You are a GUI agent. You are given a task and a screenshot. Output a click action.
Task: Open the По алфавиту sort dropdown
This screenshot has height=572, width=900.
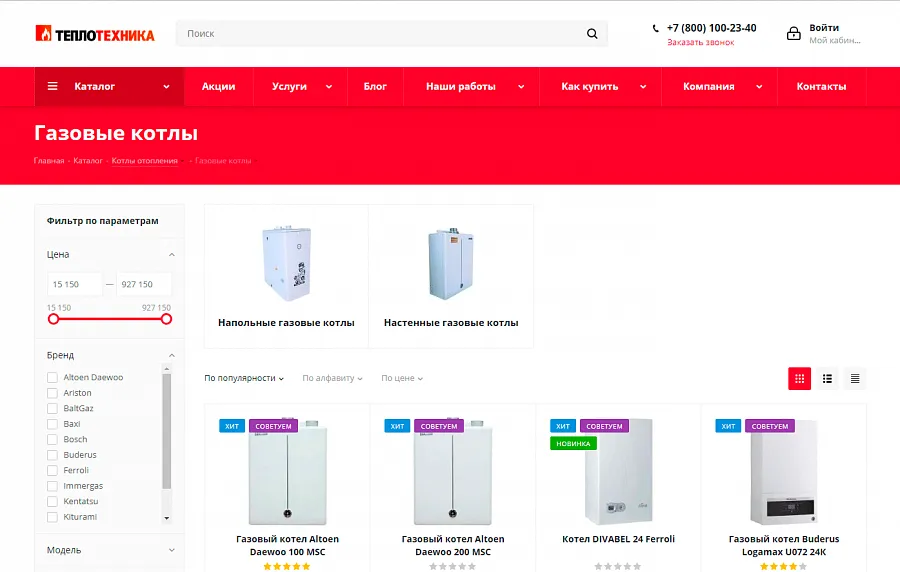[x=332, y=378]
